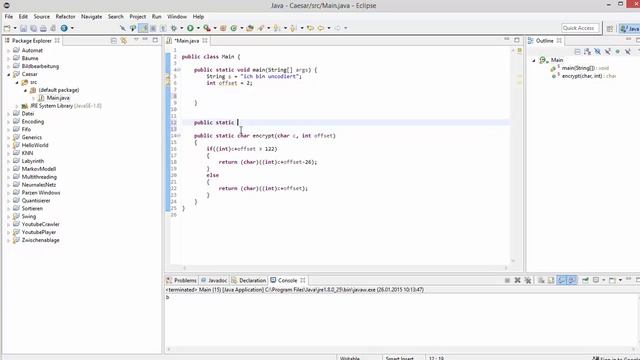Collapse All in the Outline view
The image size is (640, 360).
(578, 51)
